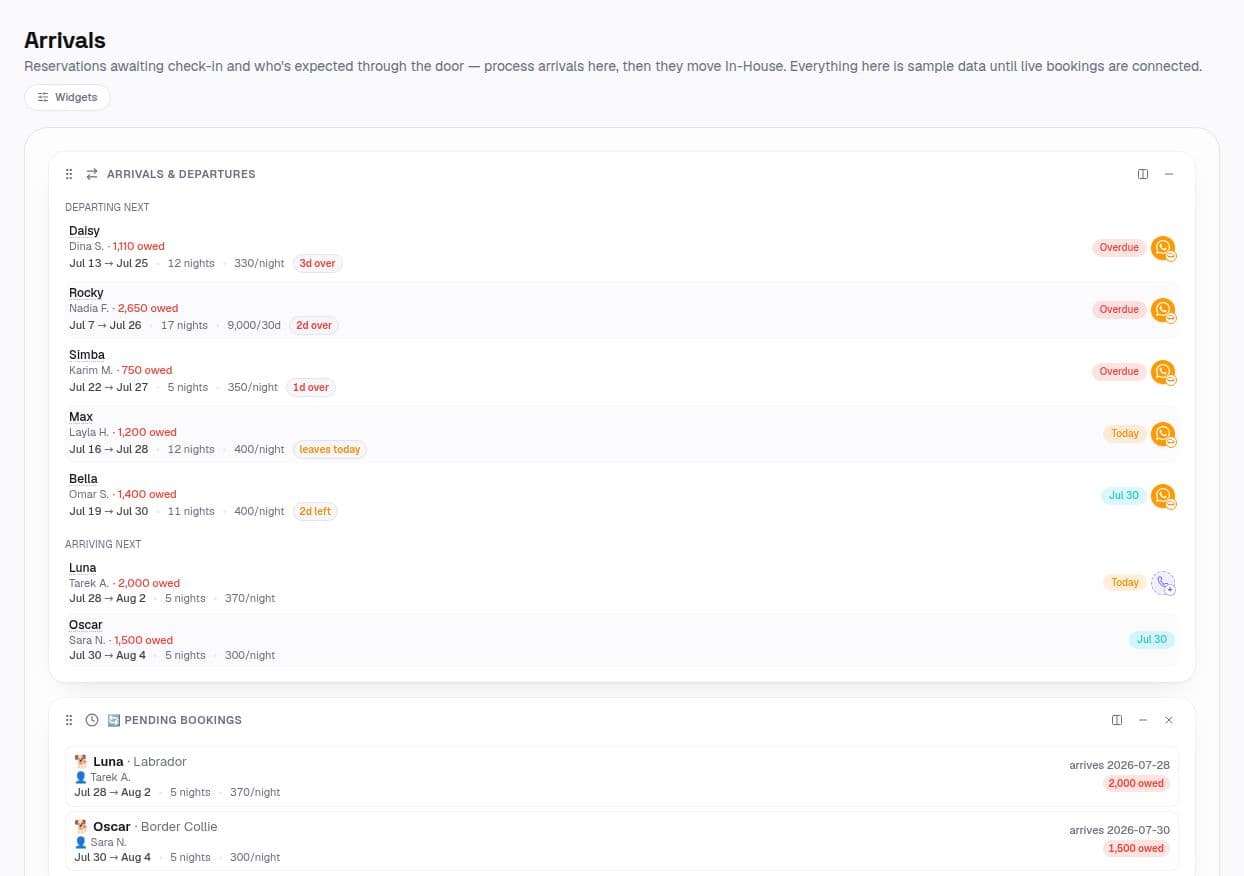Click '750 owed' on Simba row
Screen dimensions: 1244x876
tap(147, 371)
